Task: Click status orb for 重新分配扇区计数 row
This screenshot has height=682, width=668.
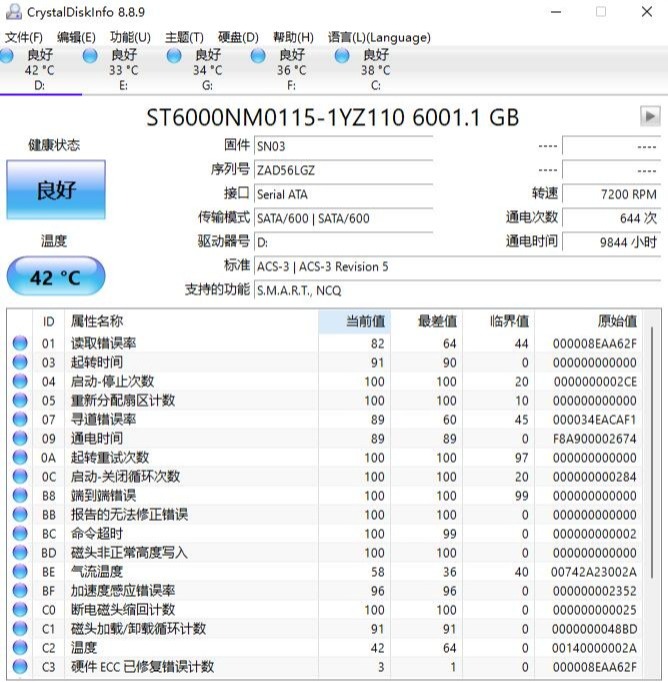Action: [x=20, y=400]
